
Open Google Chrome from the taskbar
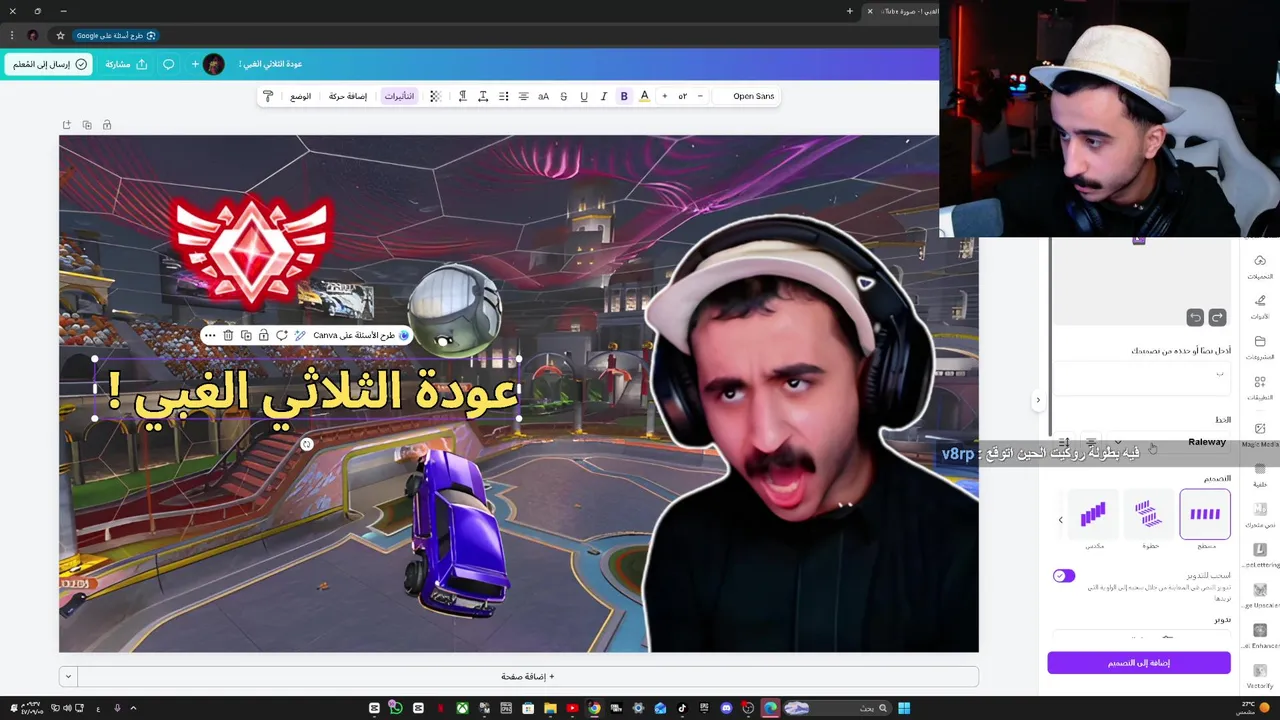point(594,708)
